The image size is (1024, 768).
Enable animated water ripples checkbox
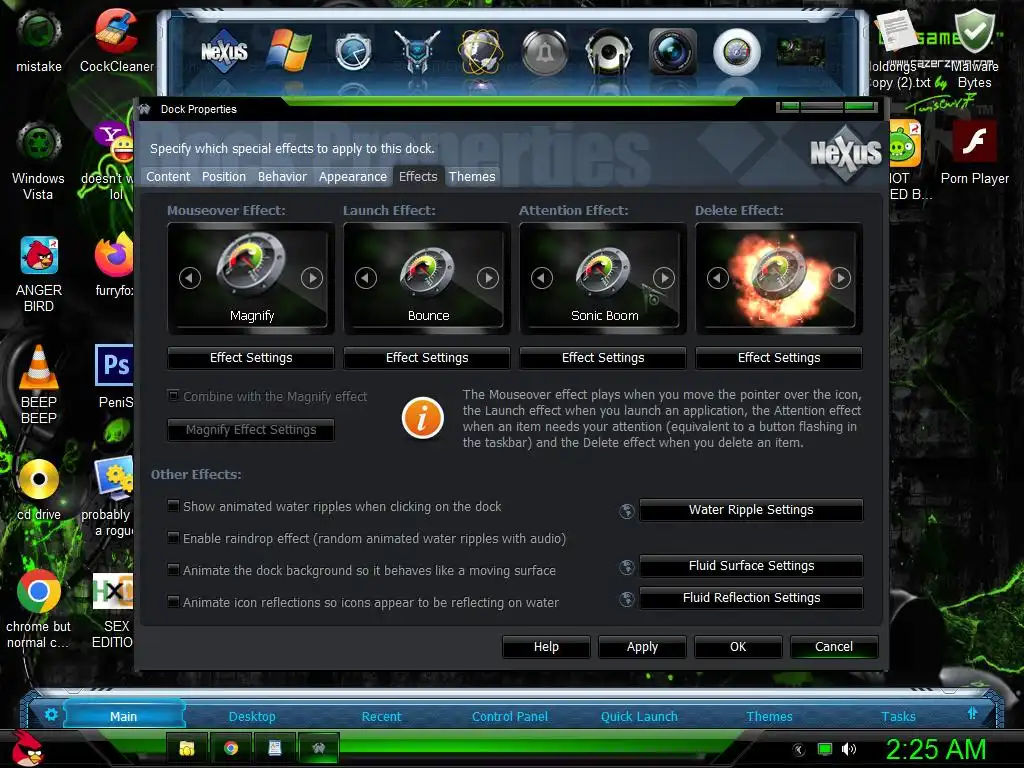173,505
